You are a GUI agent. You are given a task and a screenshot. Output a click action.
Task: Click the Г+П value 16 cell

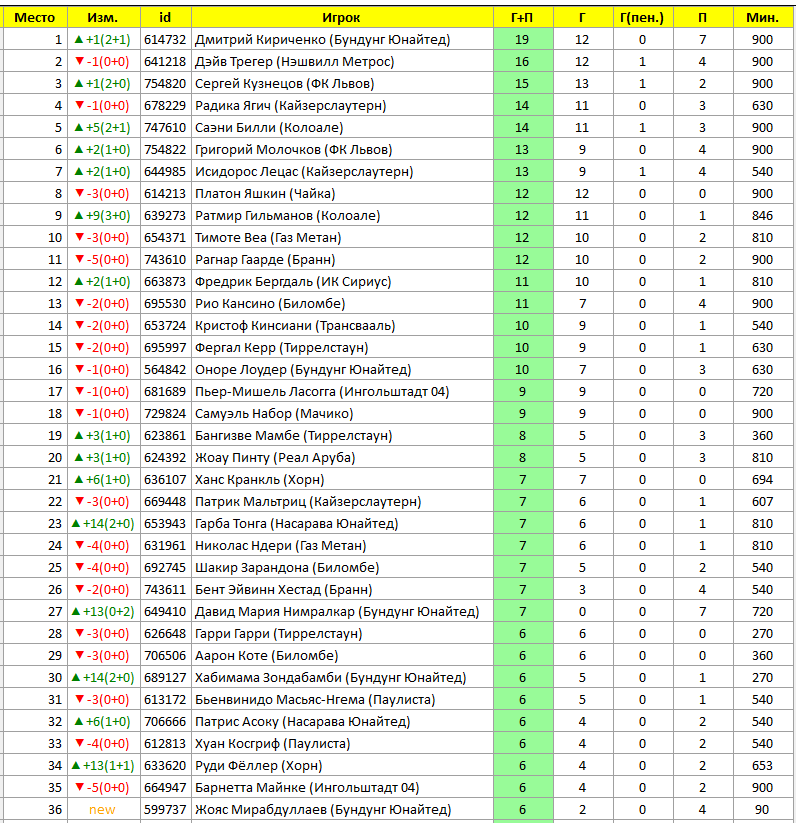click(523, 62)
